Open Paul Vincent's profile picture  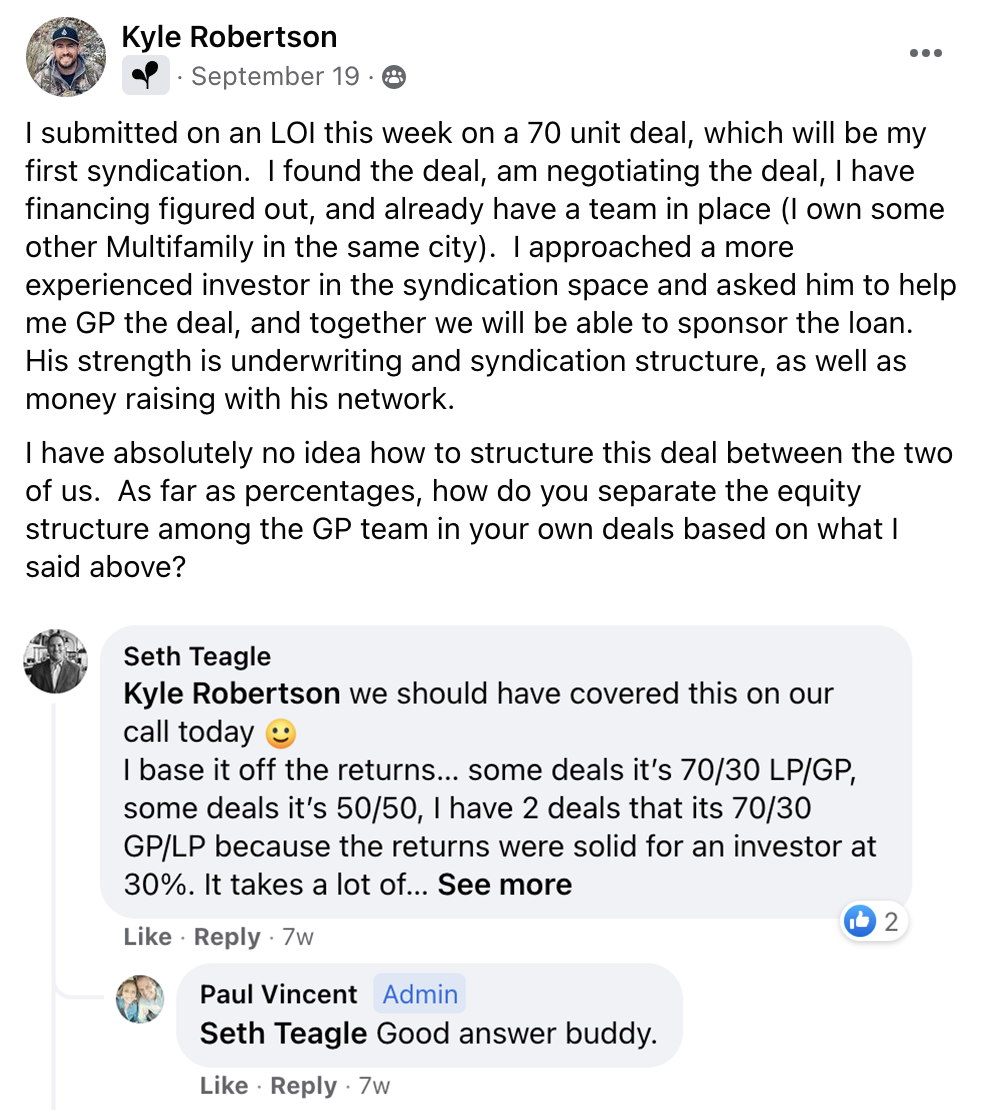tap(140, 998)
